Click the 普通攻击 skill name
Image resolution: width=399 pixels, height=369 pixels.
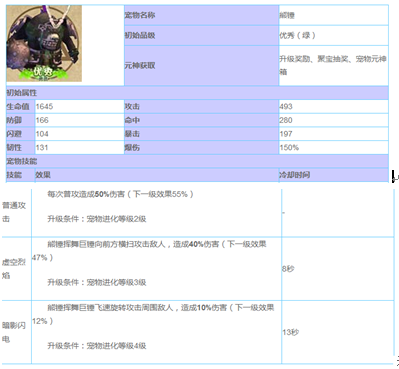click(14, 212)
